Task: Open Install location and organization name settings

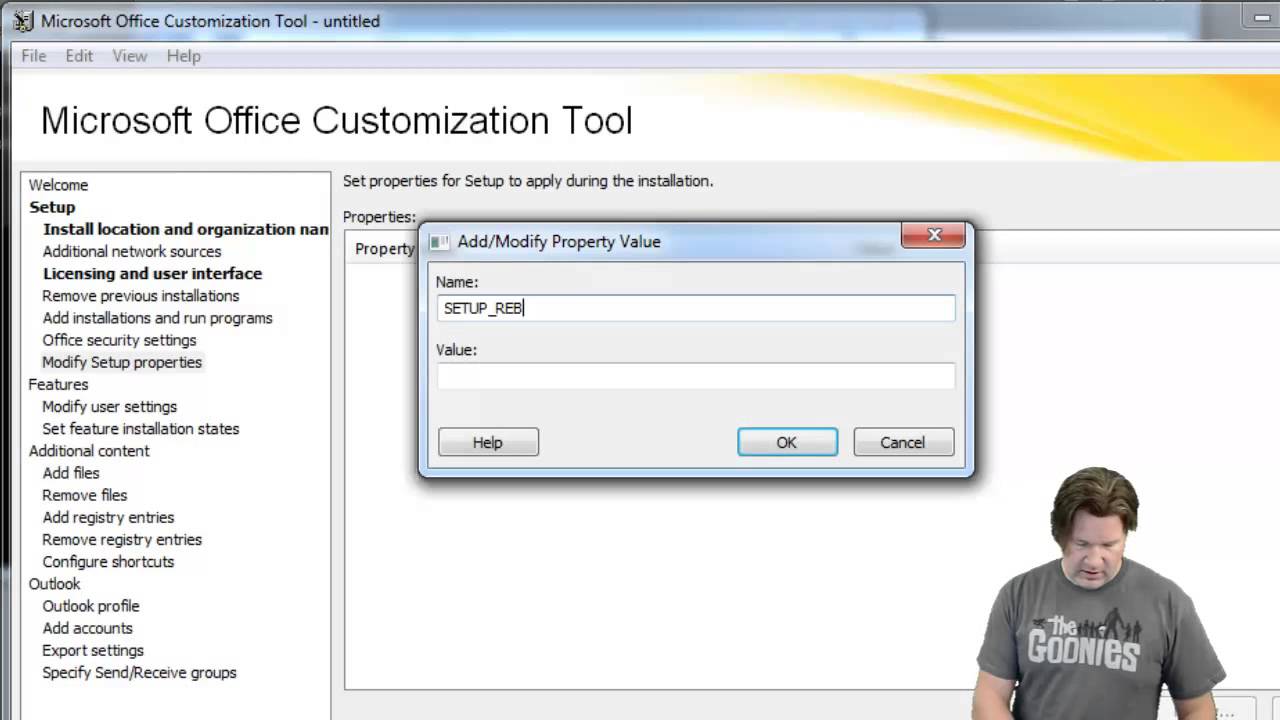Action: coord(185,229)
